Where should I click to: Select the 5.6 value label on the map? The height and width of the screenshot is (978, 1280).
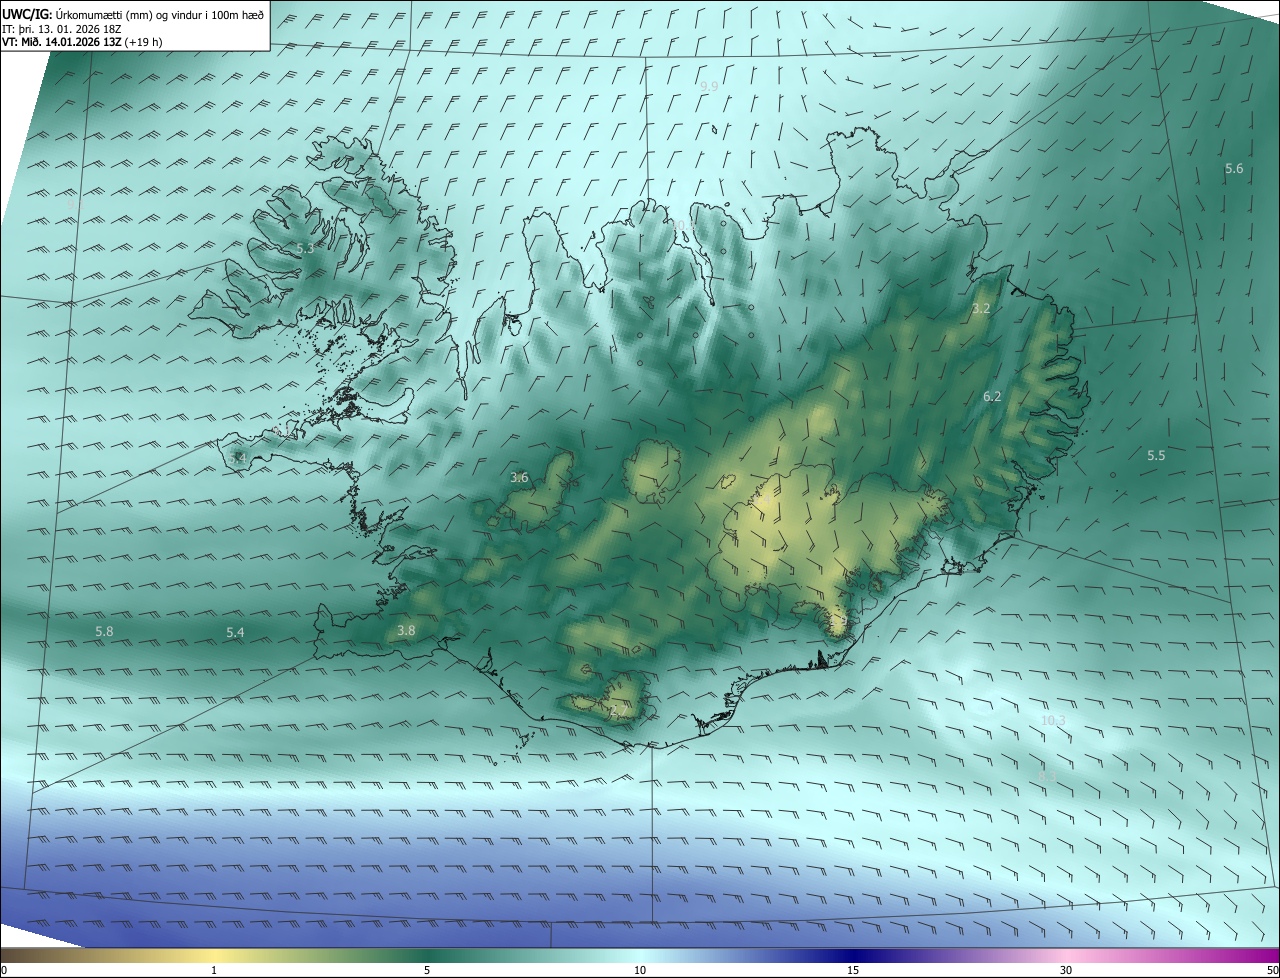coord(1234,168)
